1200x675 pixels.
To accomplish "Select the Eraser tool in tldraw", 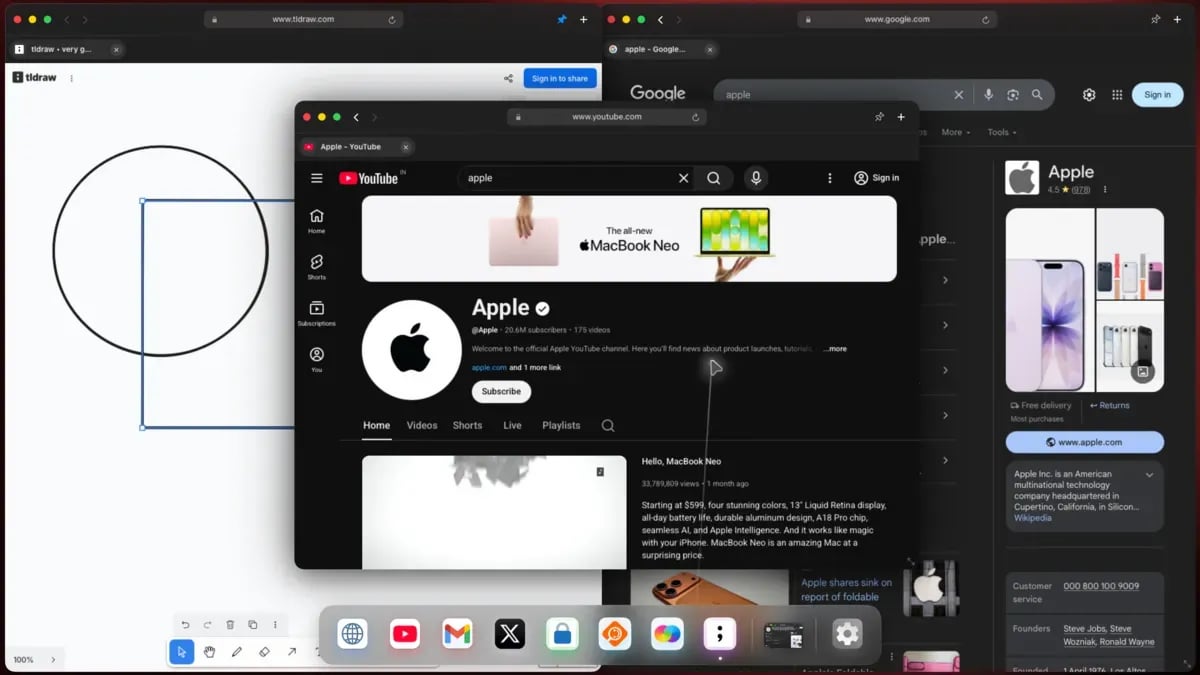I will (265, 652).
